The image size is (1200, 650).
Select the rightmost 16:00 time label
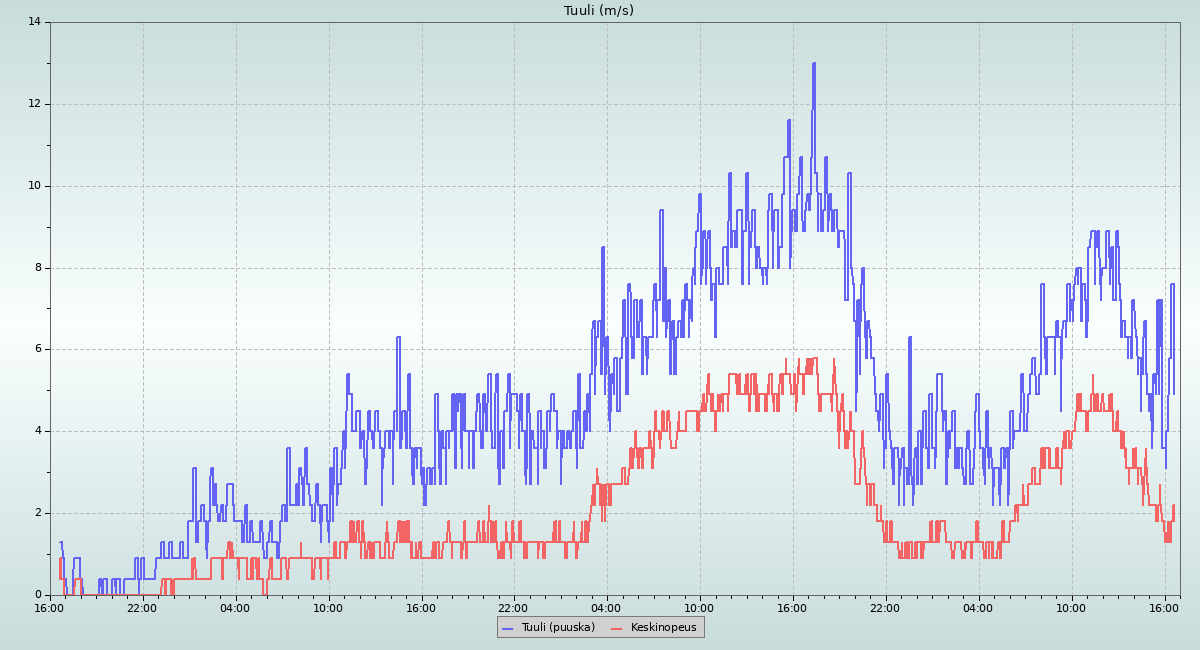1164,607
